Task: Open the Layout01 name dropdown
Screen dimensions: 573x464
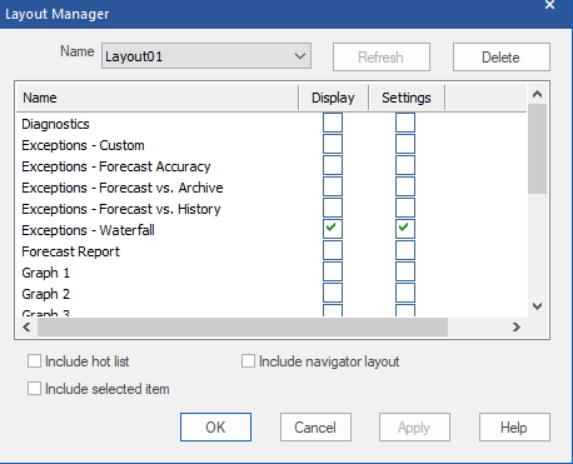Action: point(206,56)
